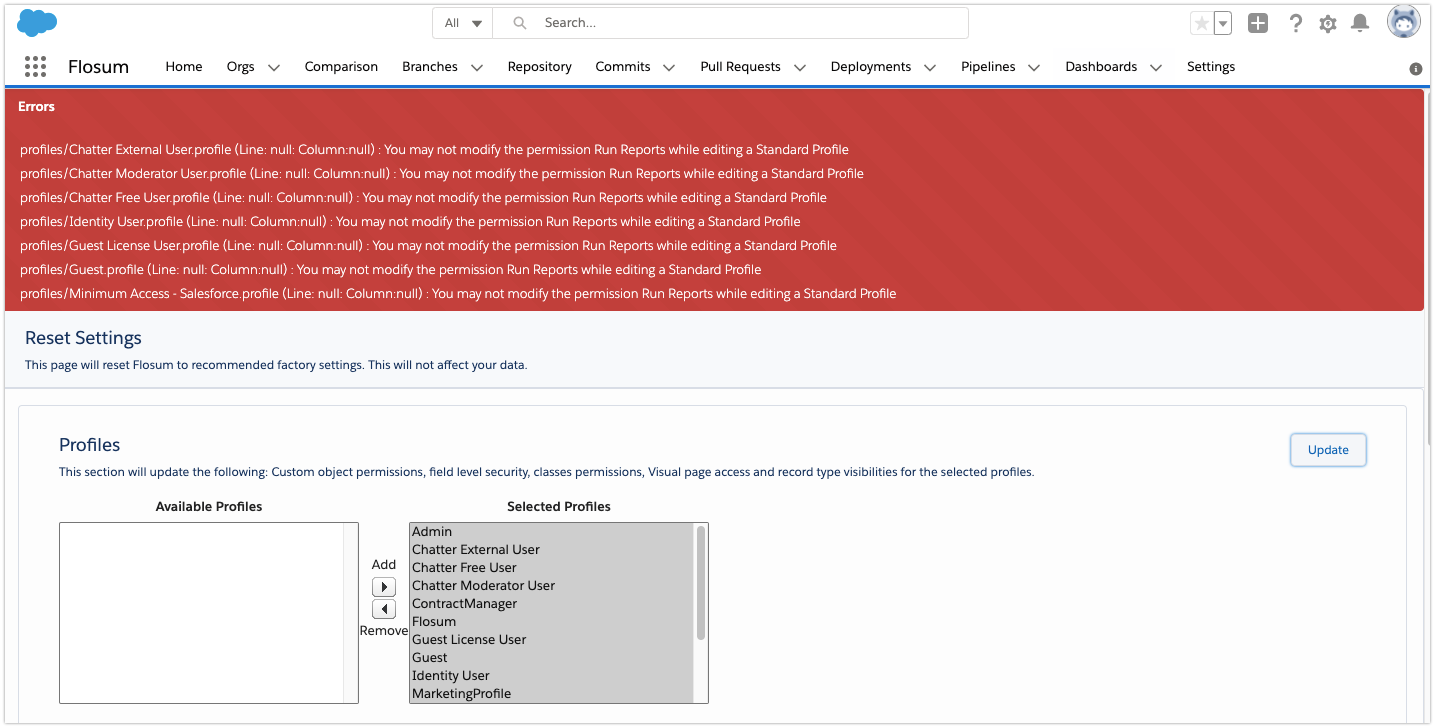
Task: Switch to the Repository tab
Action: tap(539, 66)
